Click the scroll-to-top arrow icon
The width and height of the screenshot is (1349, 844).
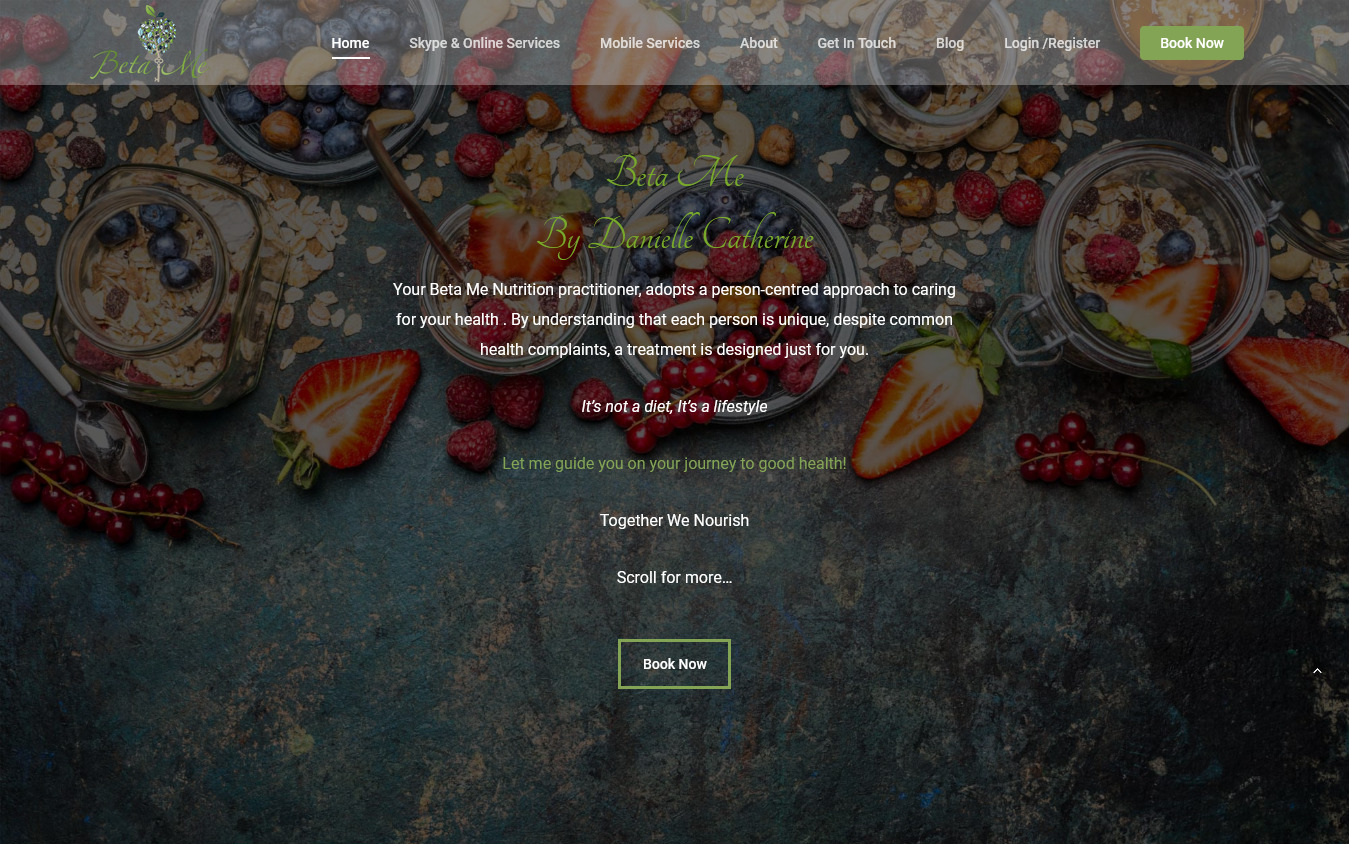(x=1317, y=671)
